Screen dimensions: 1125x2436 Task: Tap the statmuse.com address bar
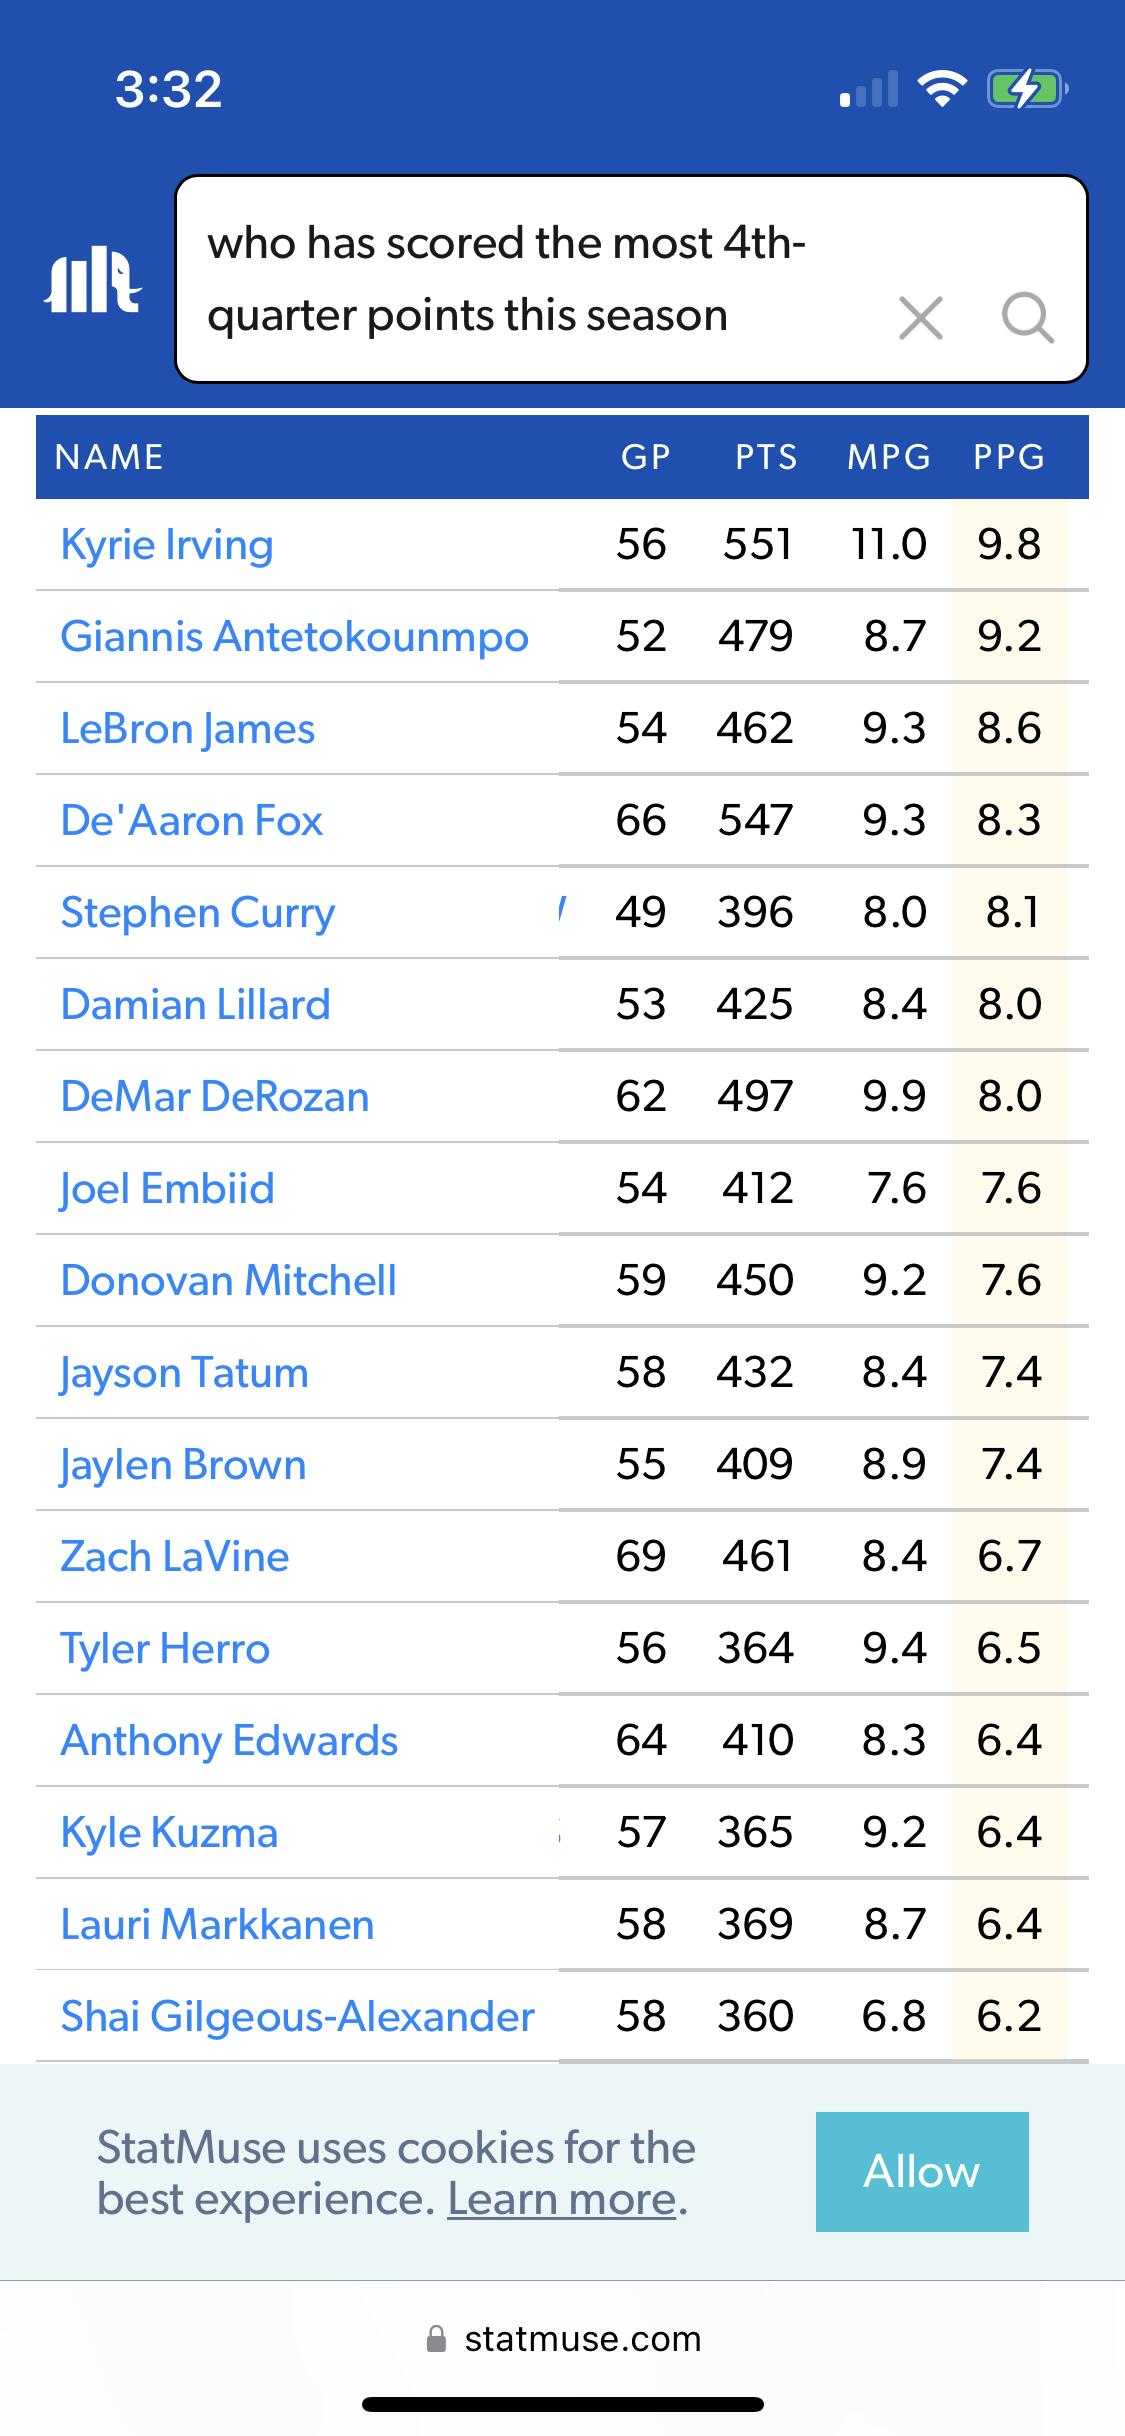point(583,2339)
